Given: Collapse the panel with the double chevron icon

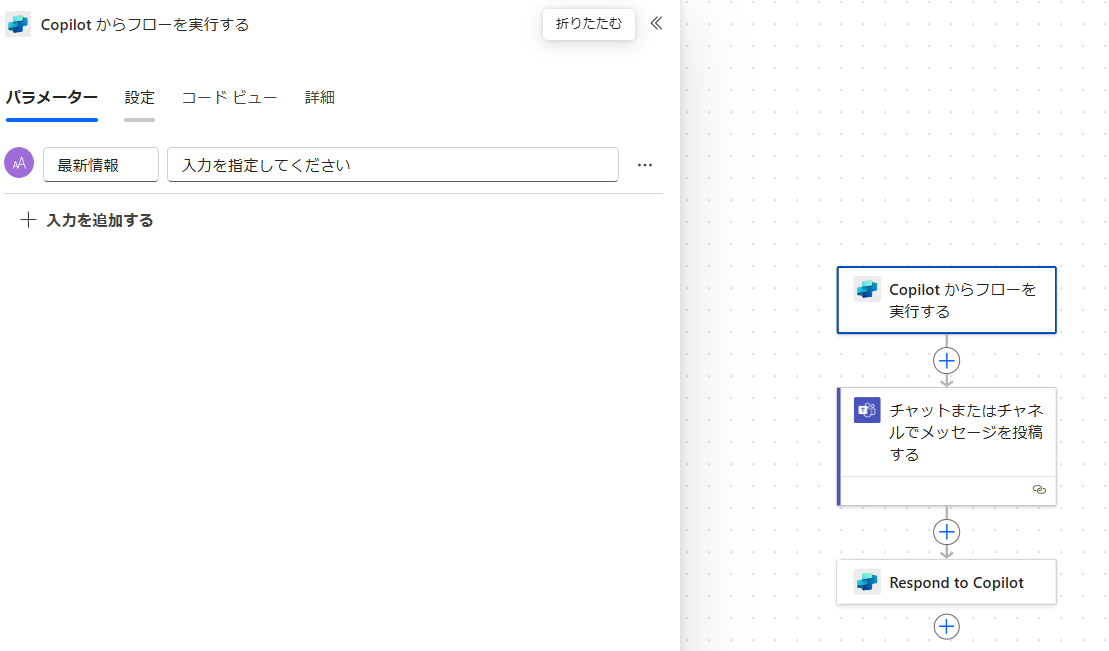Looking at the screenshot, I should pyautogui.click(x=656, y=23).
